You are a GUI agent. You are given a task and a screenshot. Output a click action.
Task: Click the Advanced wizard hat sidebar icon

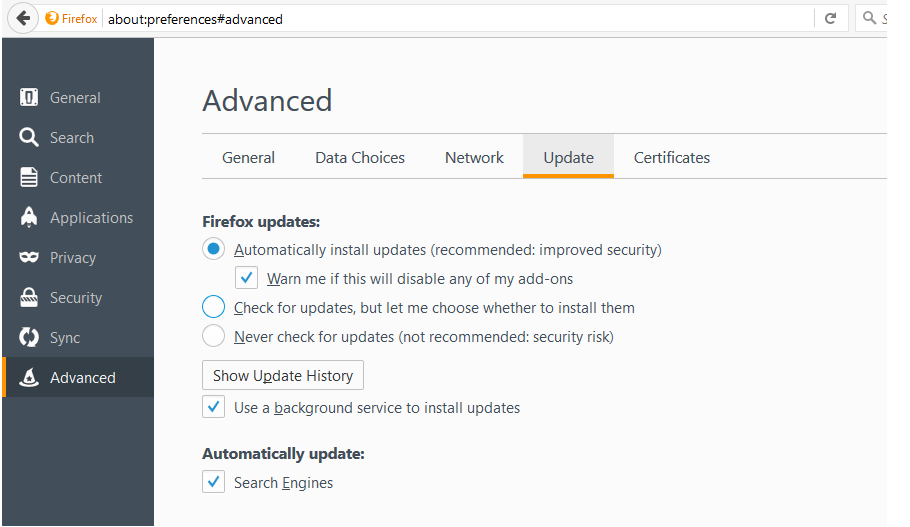click(x=28, y=377)
